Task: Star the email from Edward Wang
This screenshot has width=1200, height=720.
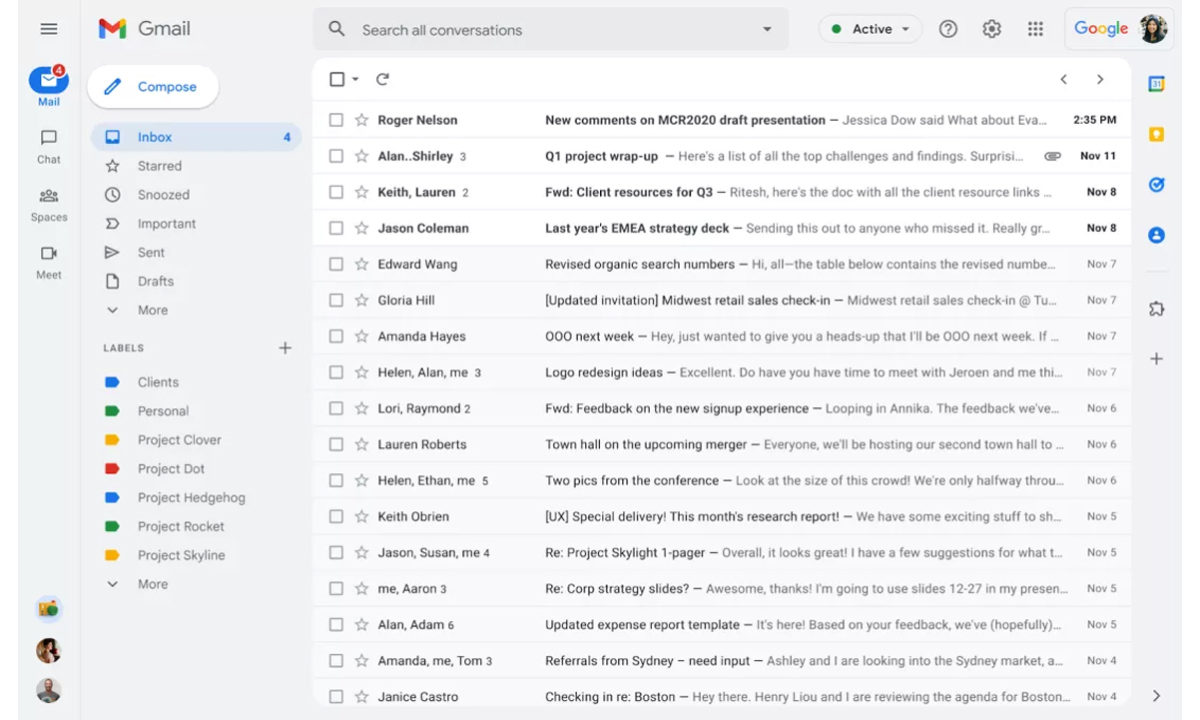Action: click(x=360, y=263)
